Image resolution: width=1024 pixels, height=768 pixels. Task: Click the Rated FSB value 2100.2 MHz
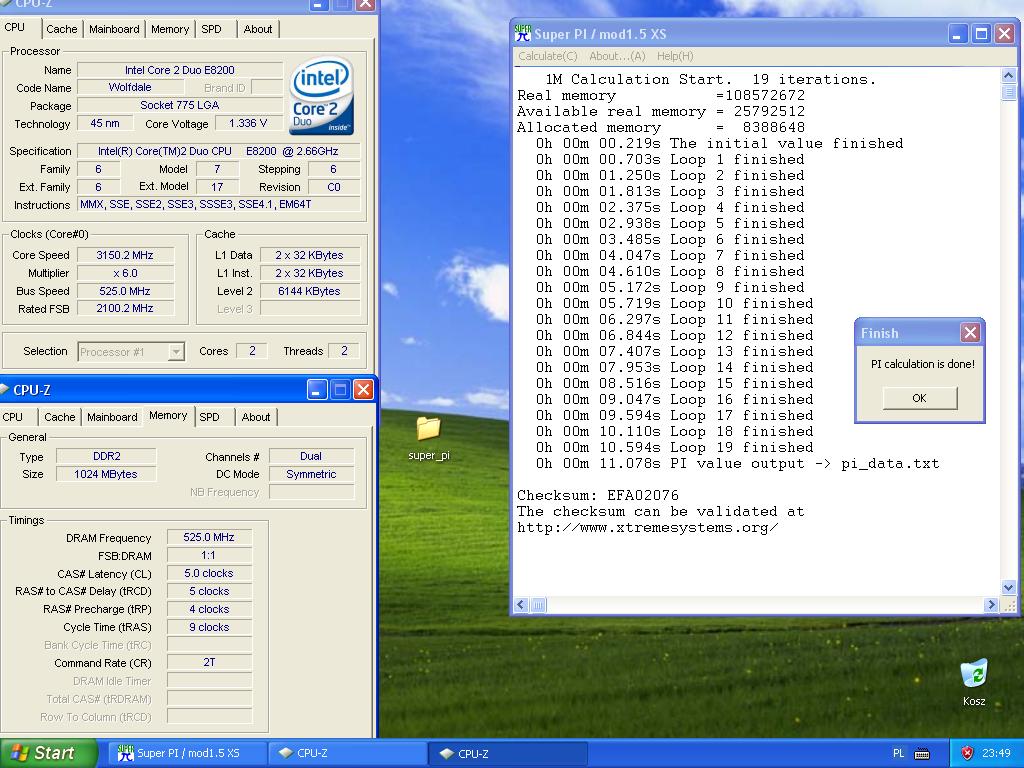pyautogui.click(x=125, y=308)
